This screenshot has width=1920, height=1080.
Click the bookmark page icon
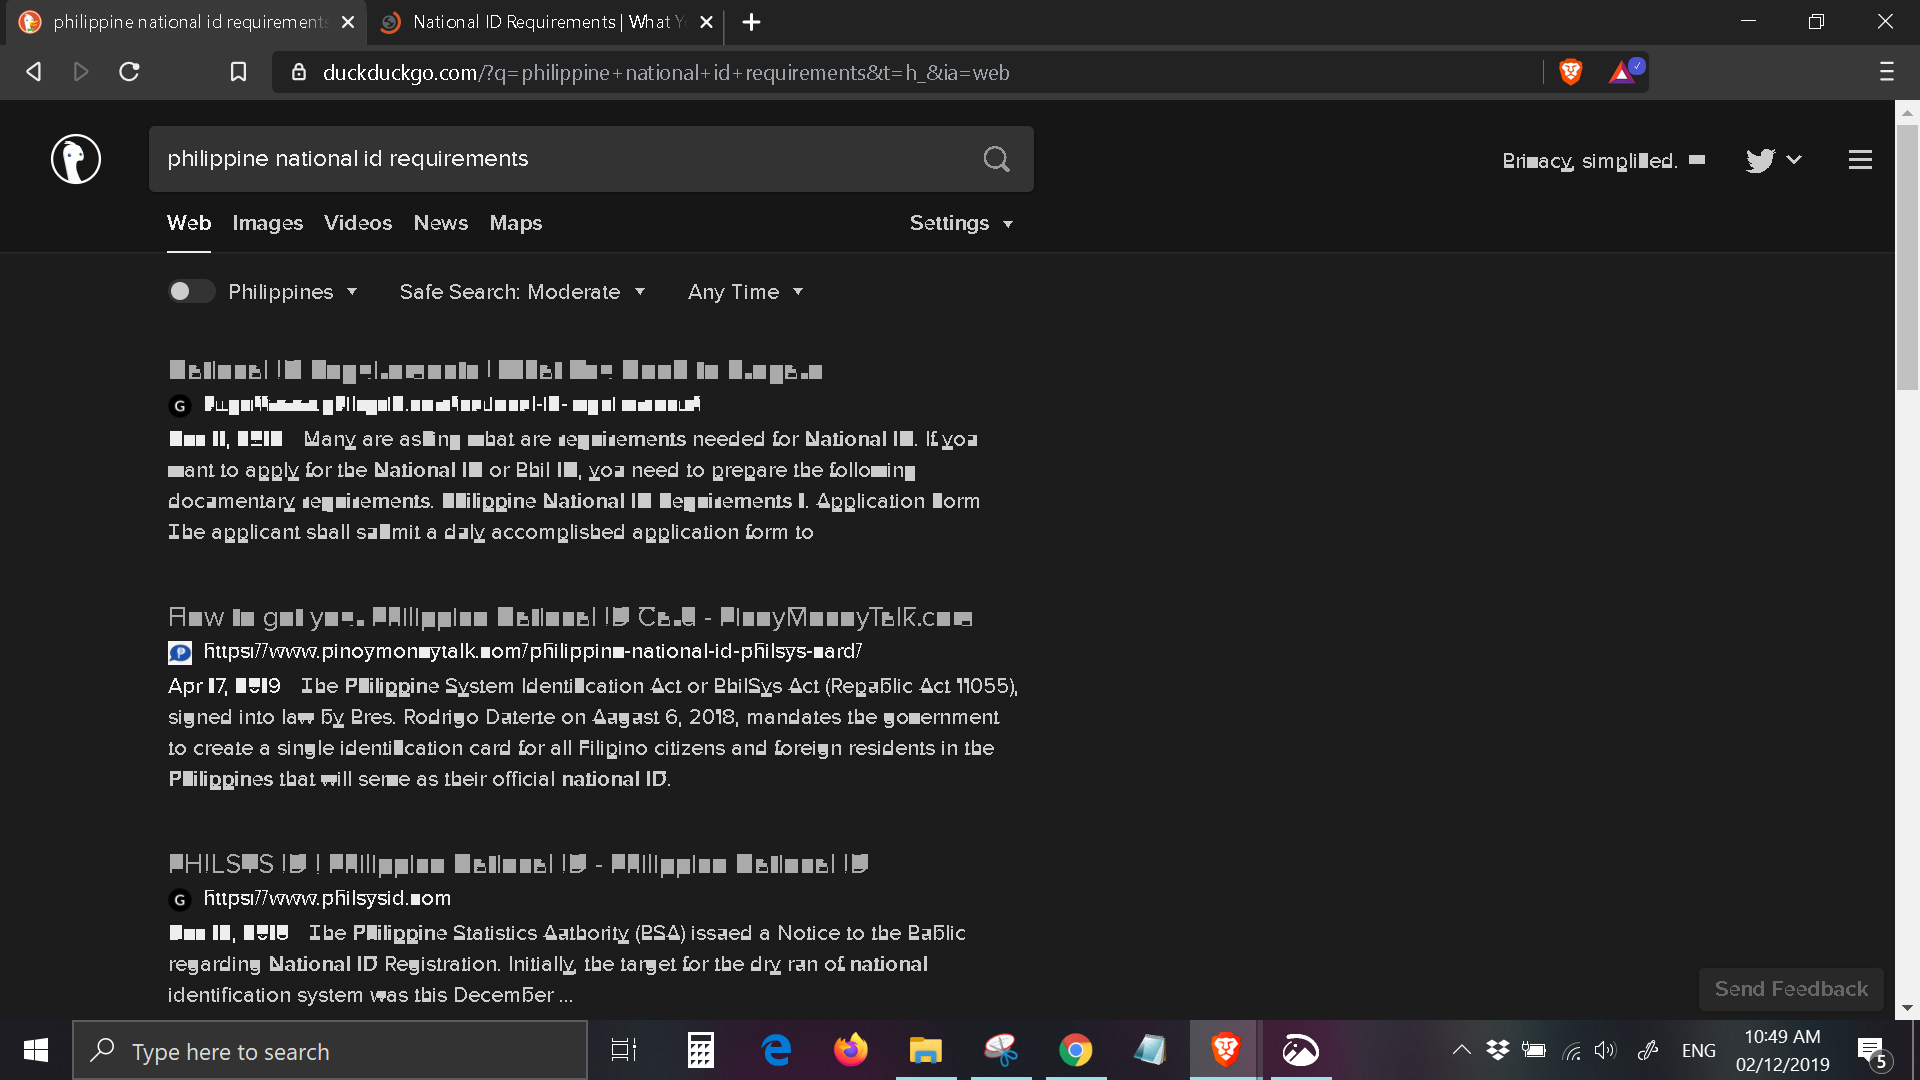coord(238,72)
